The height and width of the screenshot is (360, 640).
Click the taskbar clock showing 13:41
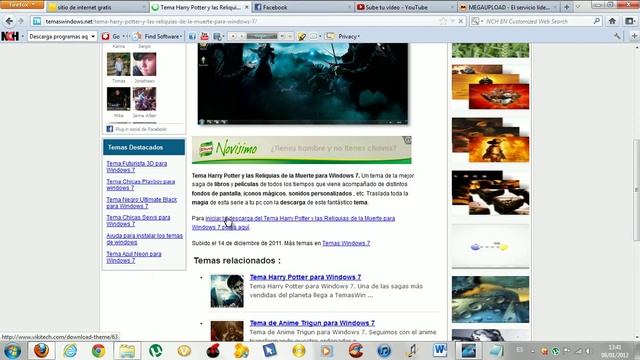(x=615, y=351)
